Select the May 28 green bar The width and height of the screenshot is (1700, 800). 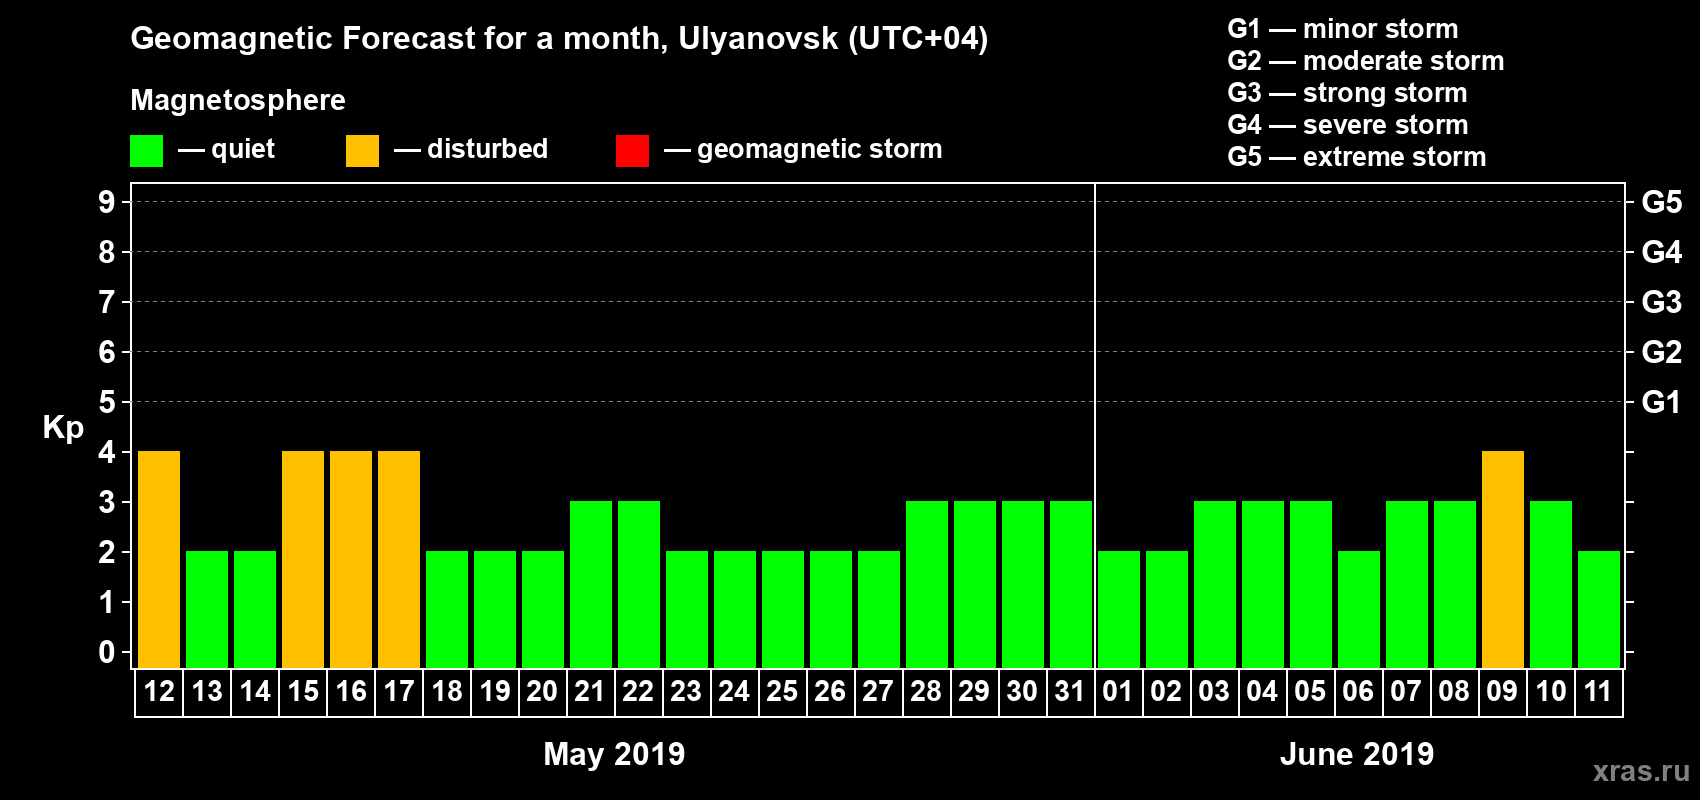927,584
